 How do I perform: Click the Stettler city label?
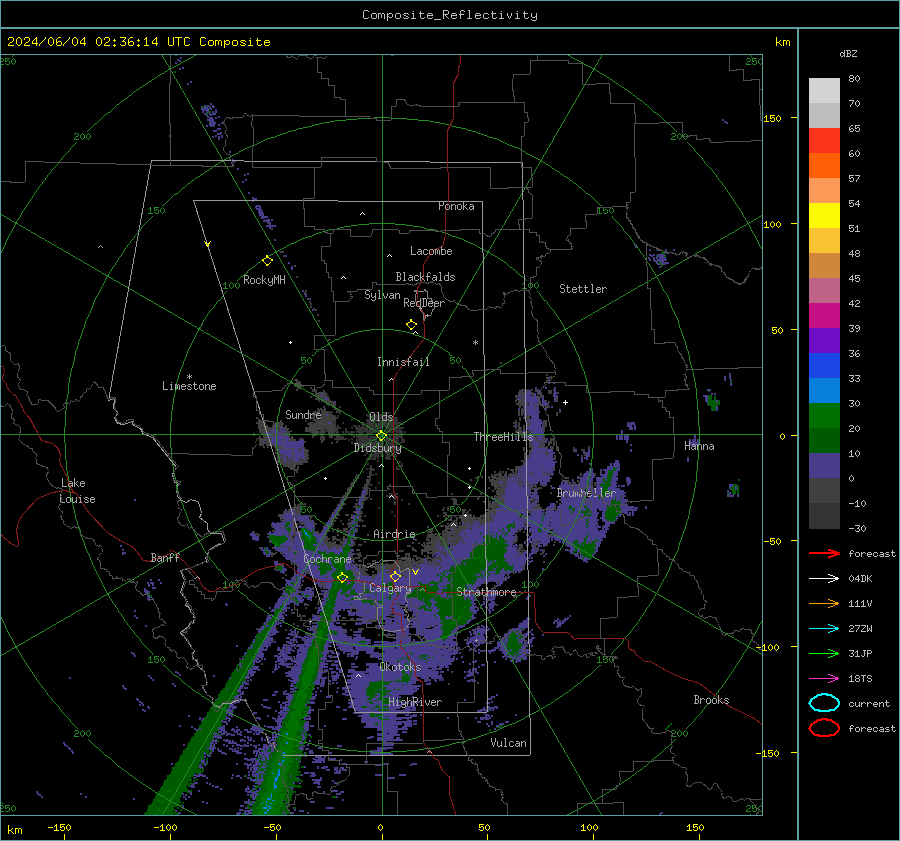[x=583, y=289]
